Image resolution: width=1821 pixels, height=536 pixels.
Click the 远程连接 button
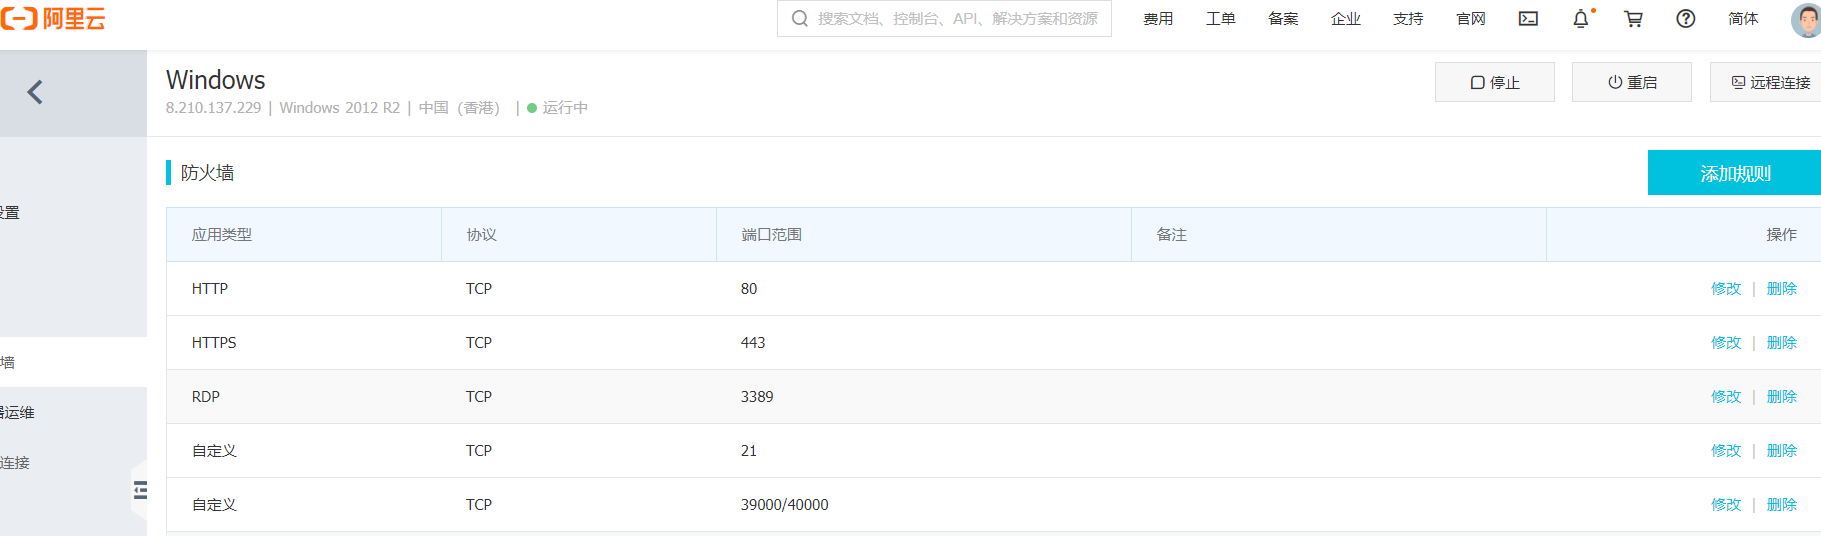pyautogui.click(x=1766, y=82)
